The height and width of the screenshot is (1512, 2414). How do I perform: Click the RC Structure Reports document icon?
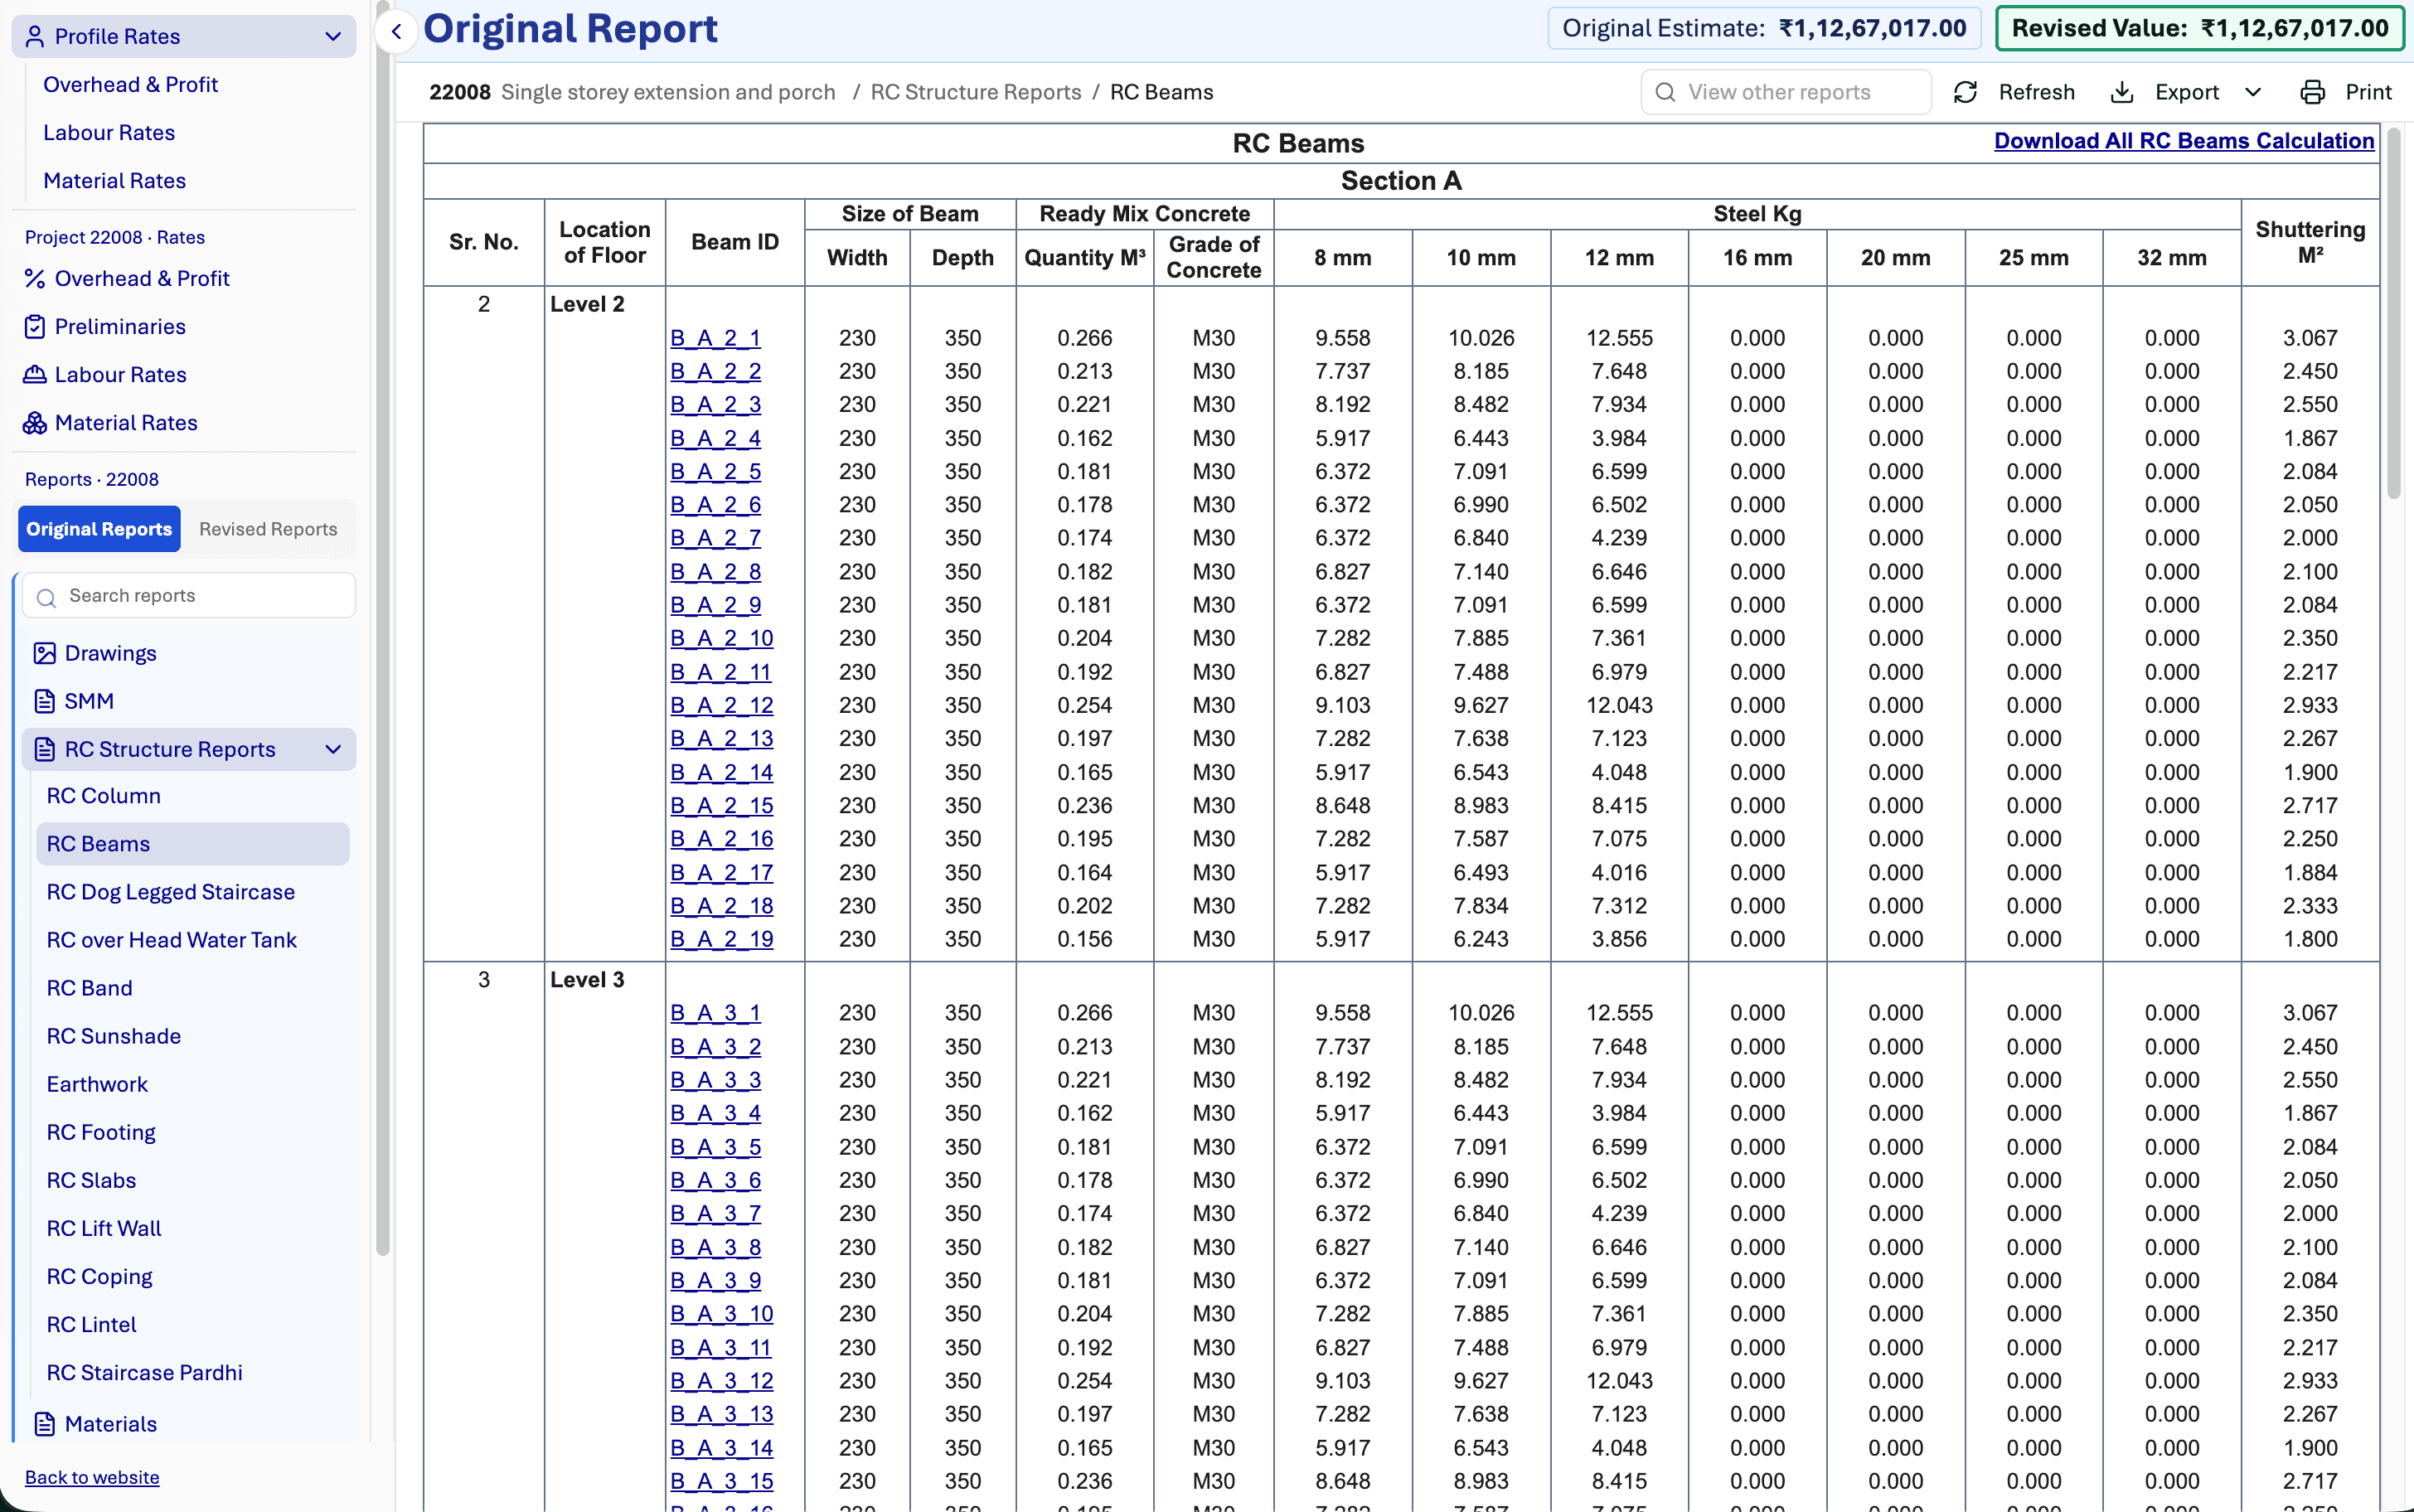44,749
